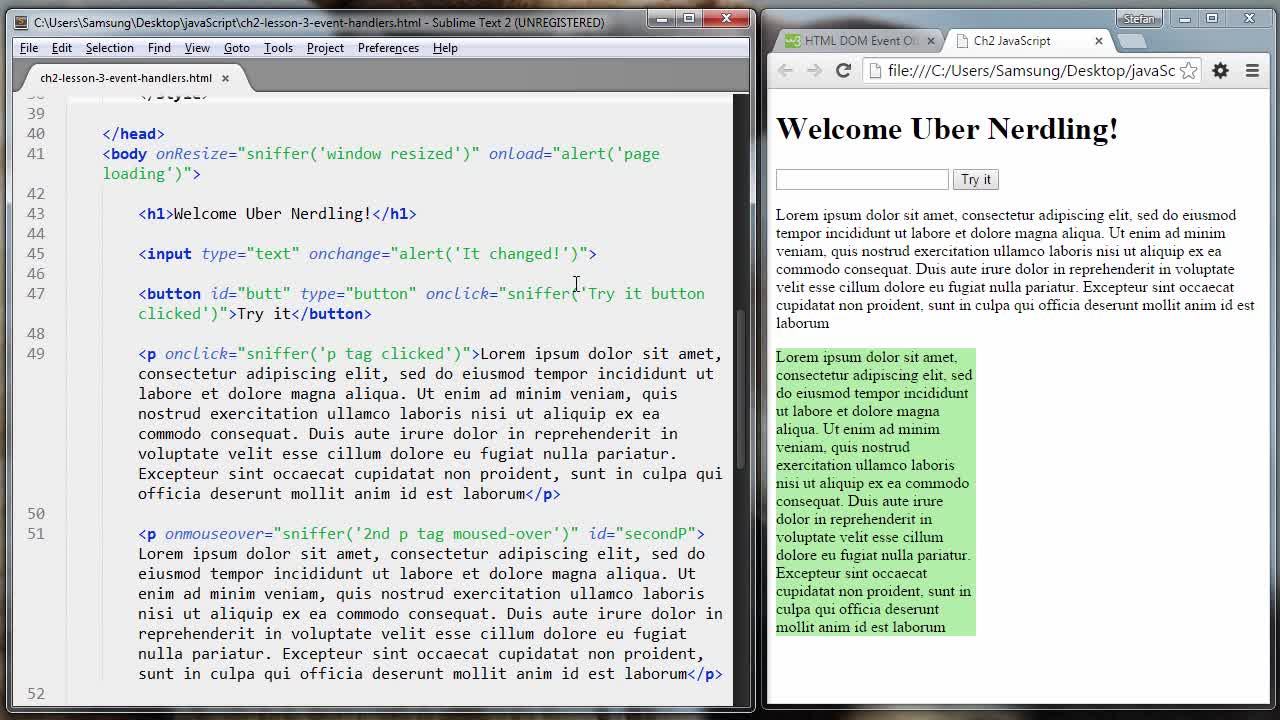Maximize the Sublime Text window

[x=688, y=18]
